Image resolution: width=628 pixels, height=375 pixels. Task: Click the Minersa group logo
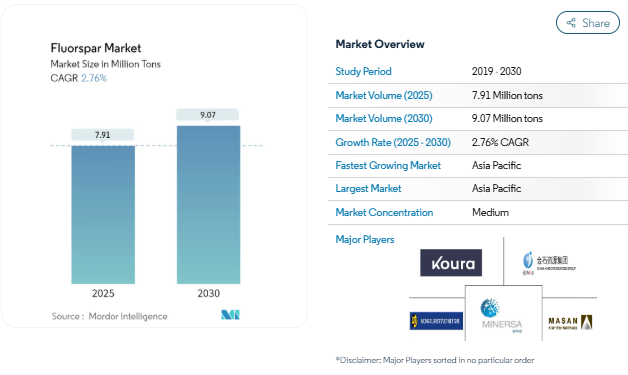pyautogui.click(x=502, y=315)
